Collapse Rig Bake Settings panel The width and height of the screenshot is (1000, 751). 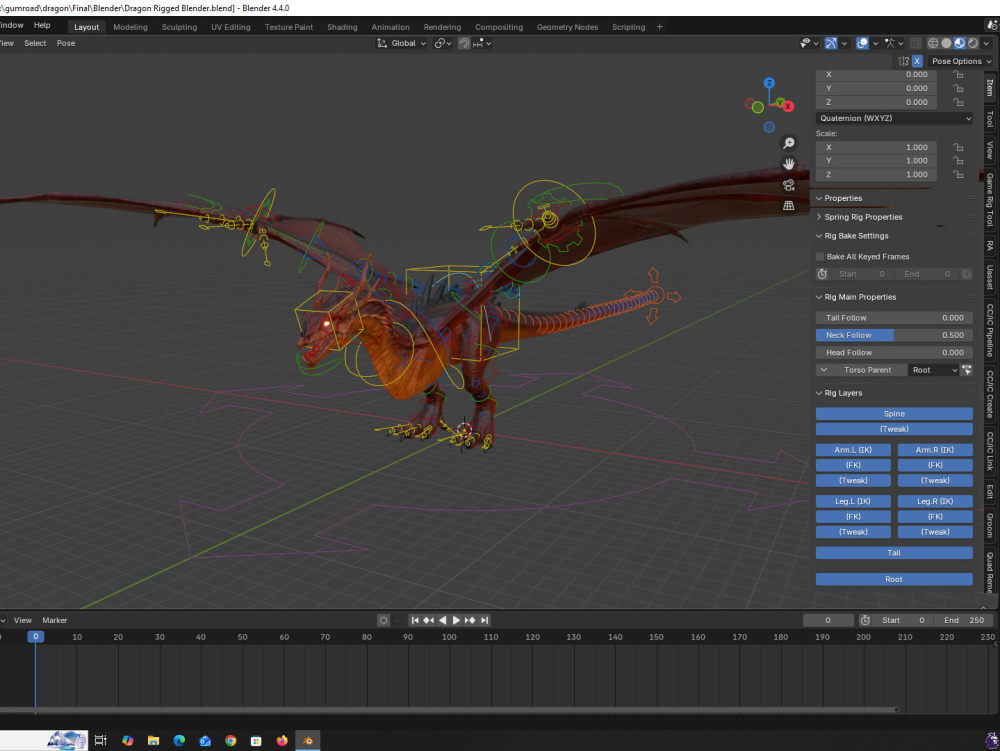click(x=856, y=236)
